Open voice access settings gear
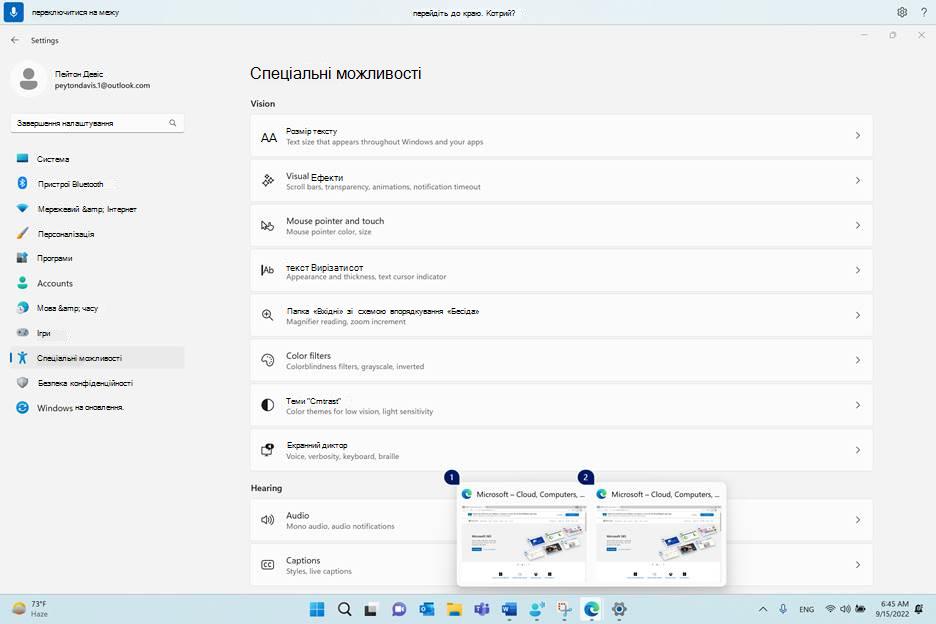936x624 pixels. click(x=902, y=12)
